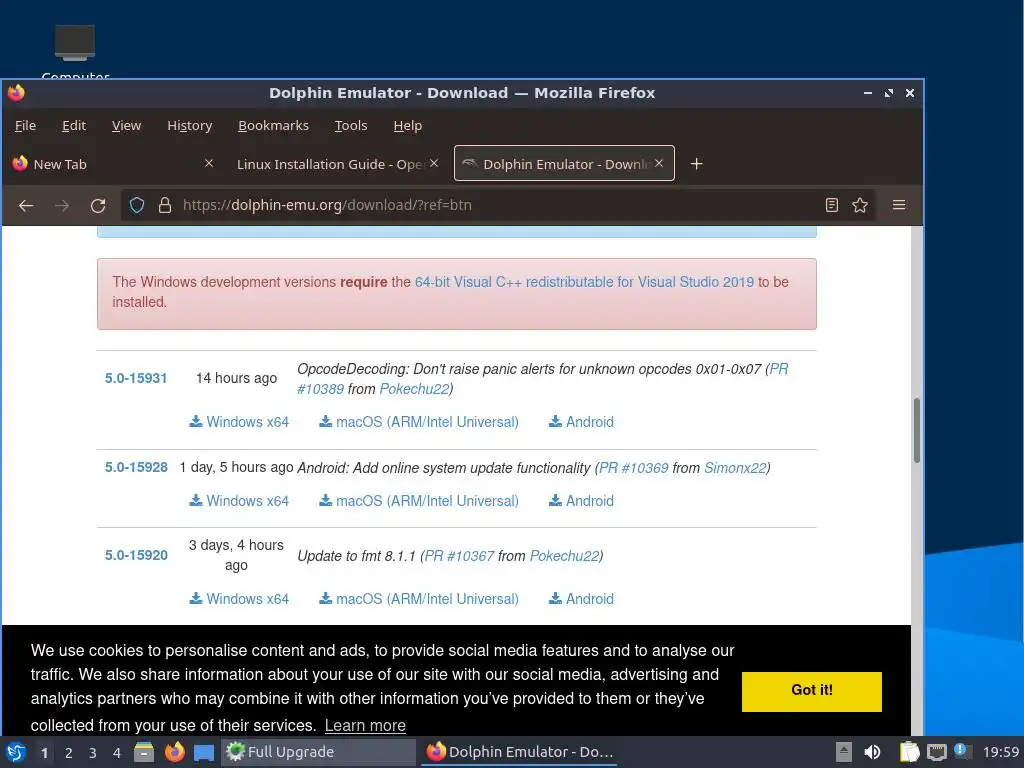Close the Dolphin Emulator tab
Image resolution: width=1024 pixels, height=768 pixels.
(x=659, y=163)
